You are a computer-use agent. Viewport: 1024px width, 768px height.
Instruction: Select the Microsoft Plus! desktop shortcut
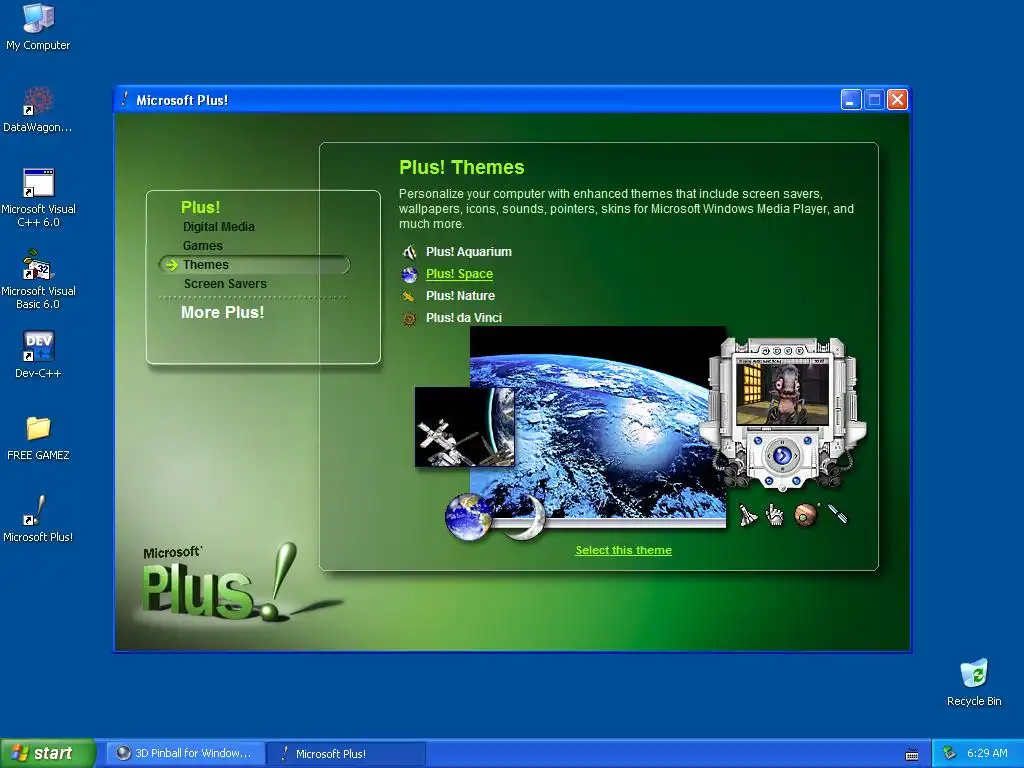point(38,519)
